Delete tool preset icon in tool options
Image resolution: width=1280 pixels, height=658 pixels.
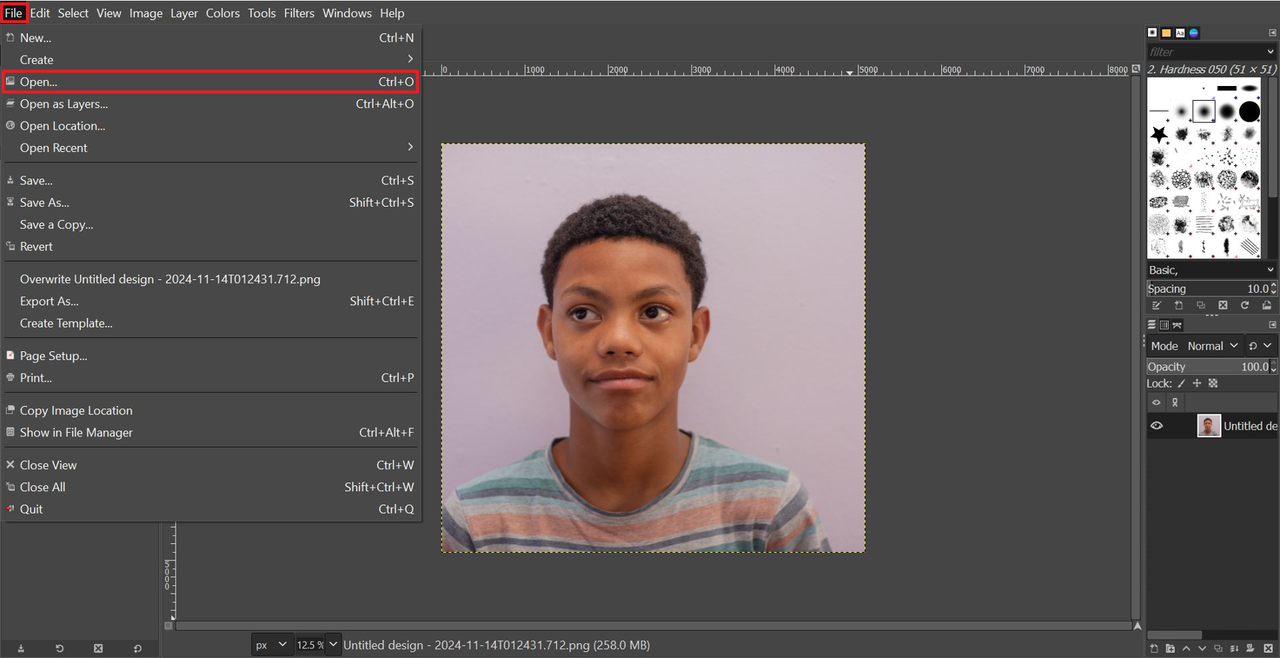coord(98,649)
